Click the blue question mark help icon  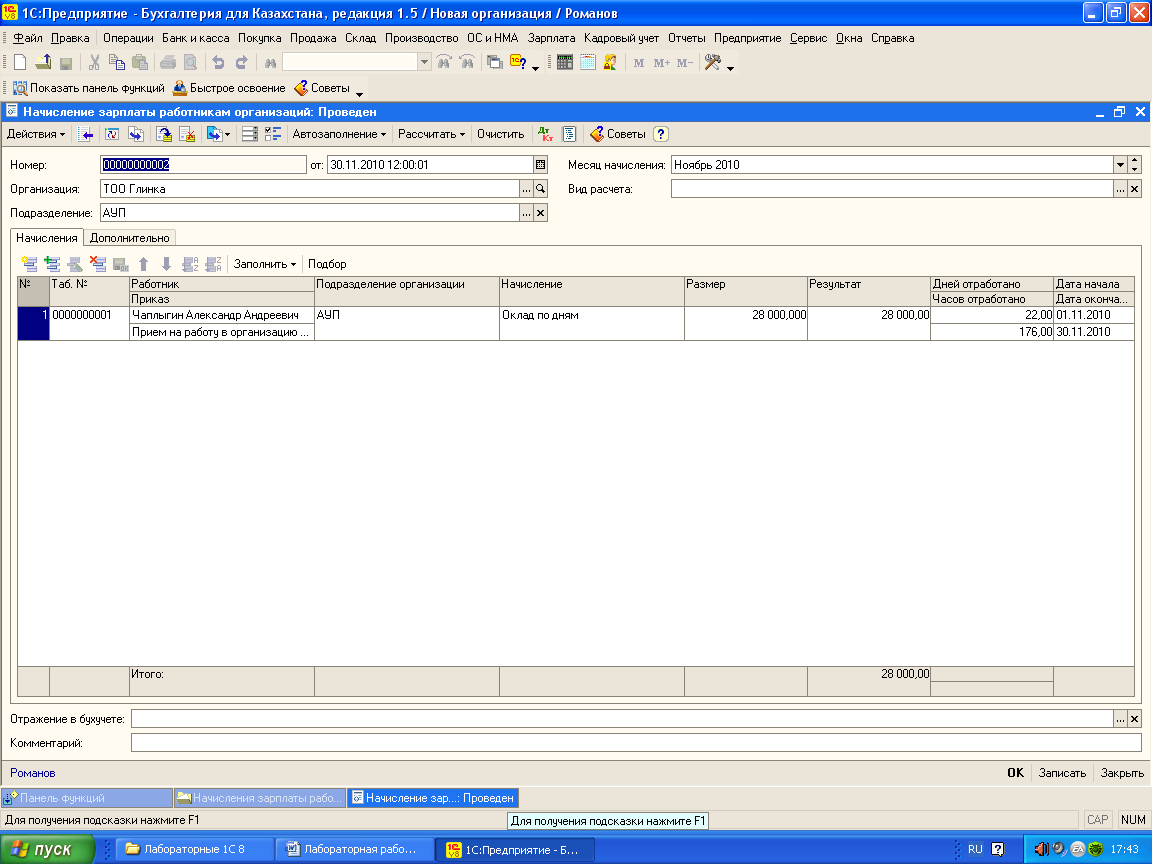tap(660, 134)
